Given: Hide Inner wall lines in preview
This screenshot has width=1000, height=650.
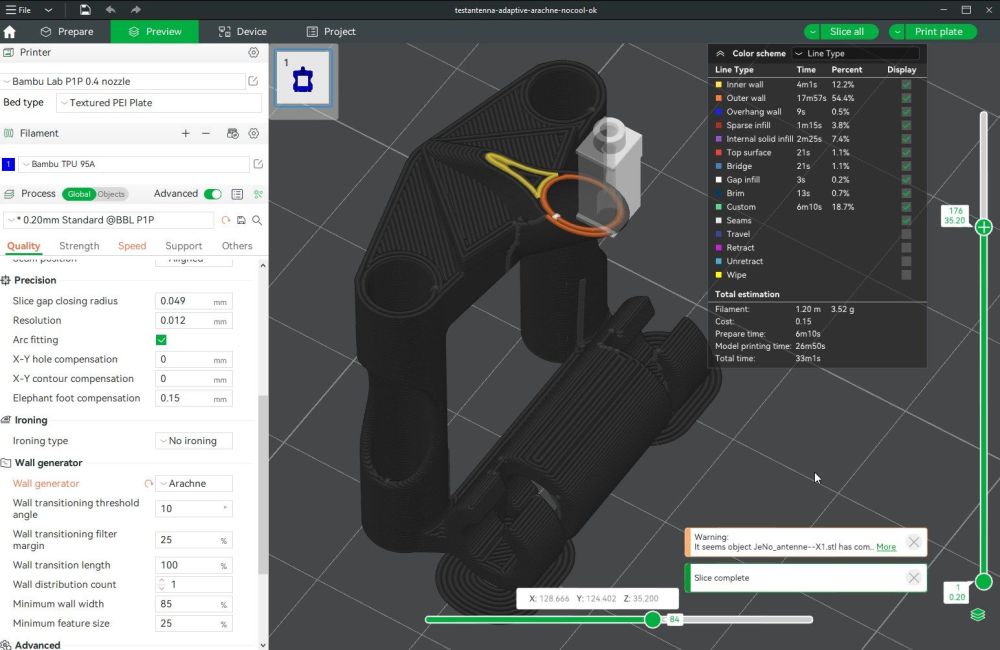Looking at the screenshot, I should (906, 84).
